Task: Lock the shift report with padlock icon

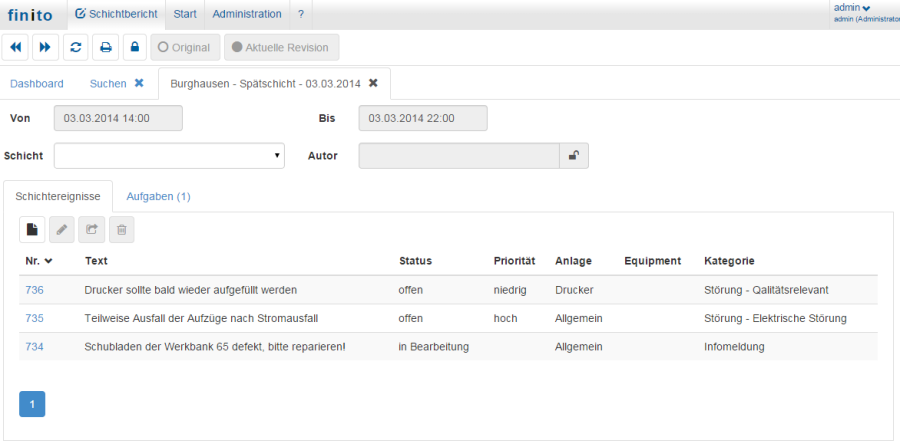Action: 134,47
